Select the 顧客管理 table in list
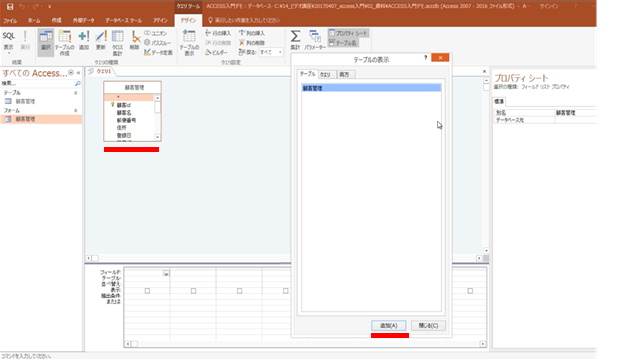Viewport: 640px width, 360px height. coord(371,88)
